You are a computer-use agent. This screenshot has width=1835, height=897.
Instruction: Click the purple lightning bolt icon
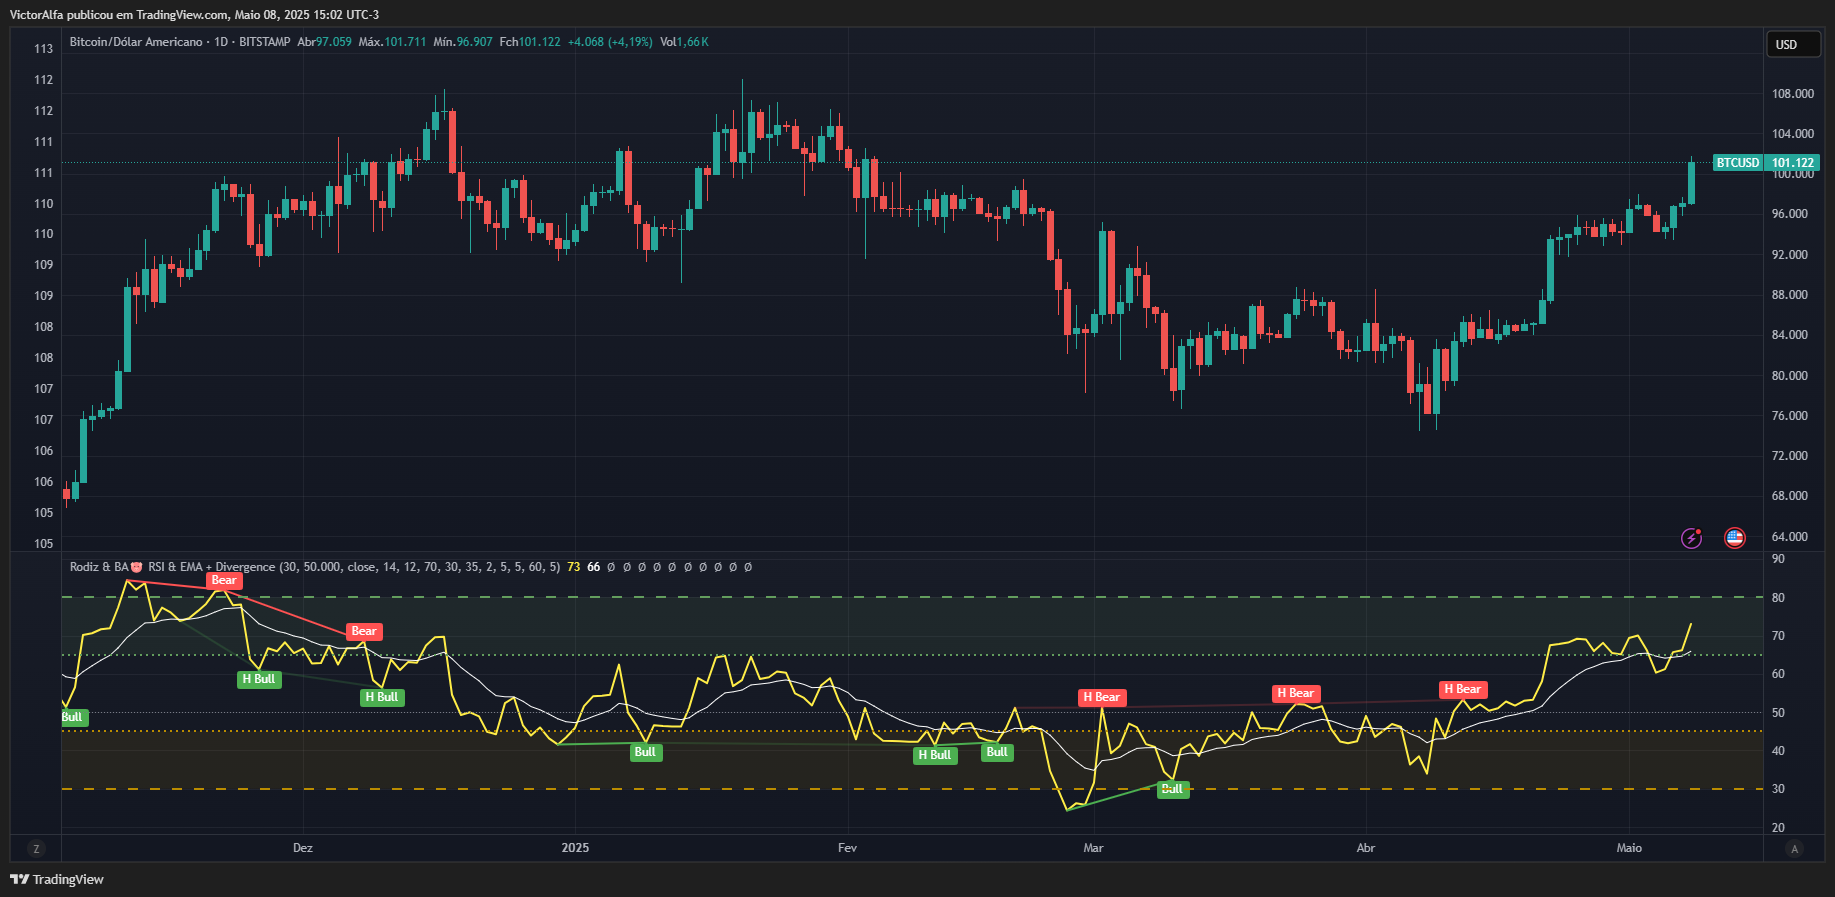pyautogui.click(x=1691, y=538)
